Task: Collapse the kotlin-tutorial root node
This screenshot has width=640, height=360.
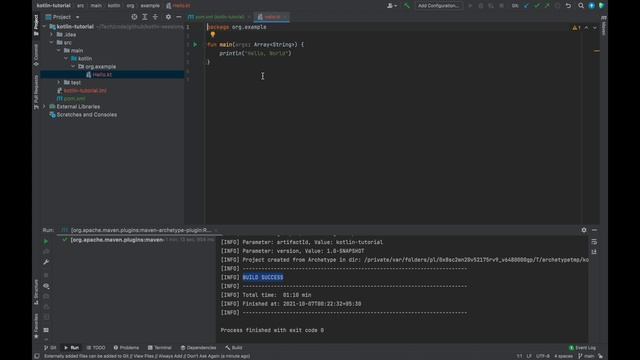Action: (44, 27)
